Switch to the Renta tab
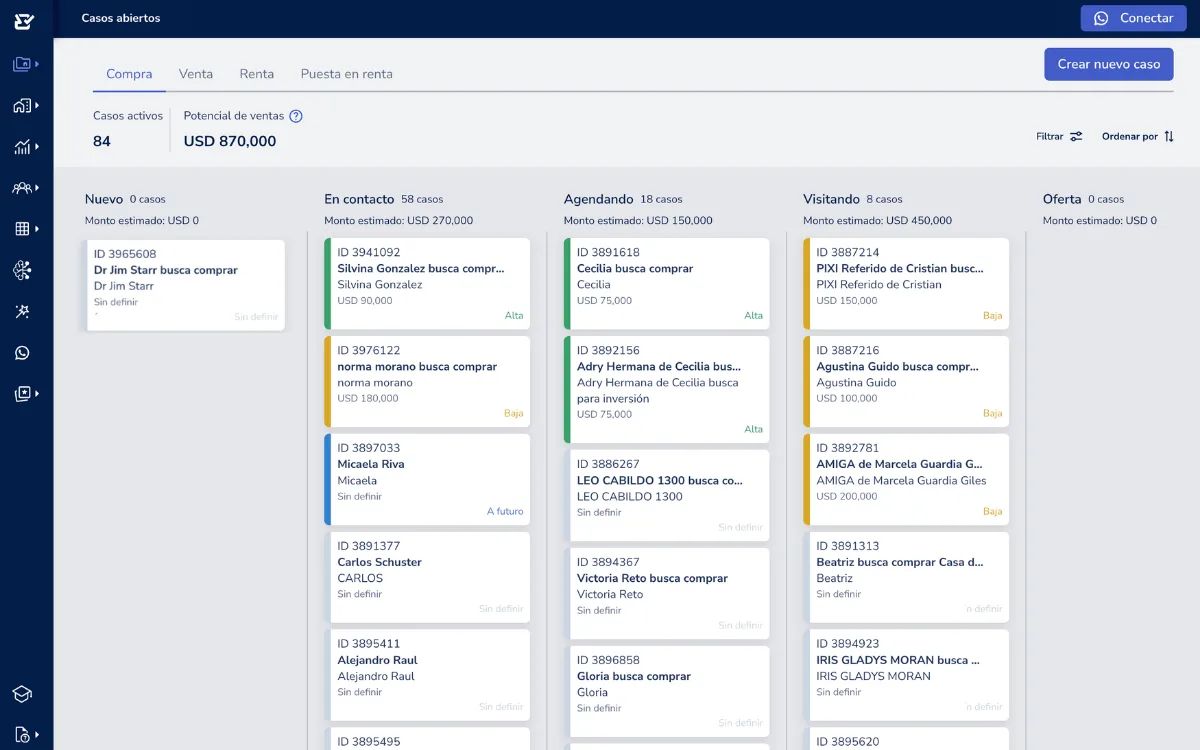The width and height of the screenshot is (1200, 750). coord(257,74)
